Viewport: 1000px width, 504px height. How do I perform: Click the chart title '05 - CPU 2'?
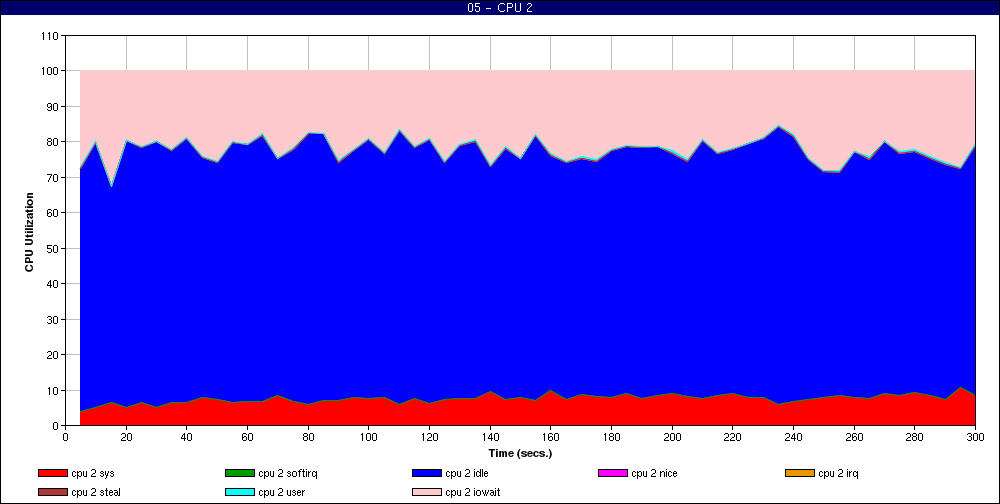(499, 8)
